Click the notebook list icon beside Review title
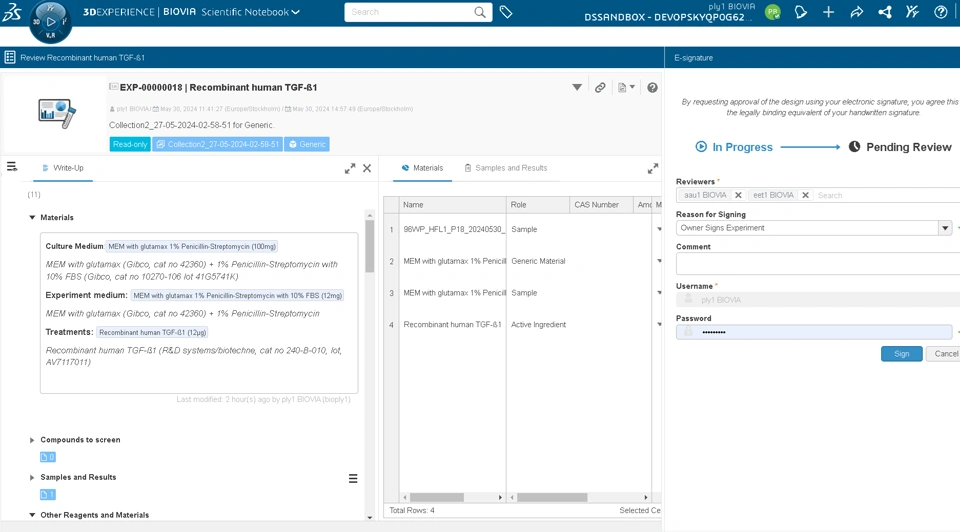 [x=10, y=57]
